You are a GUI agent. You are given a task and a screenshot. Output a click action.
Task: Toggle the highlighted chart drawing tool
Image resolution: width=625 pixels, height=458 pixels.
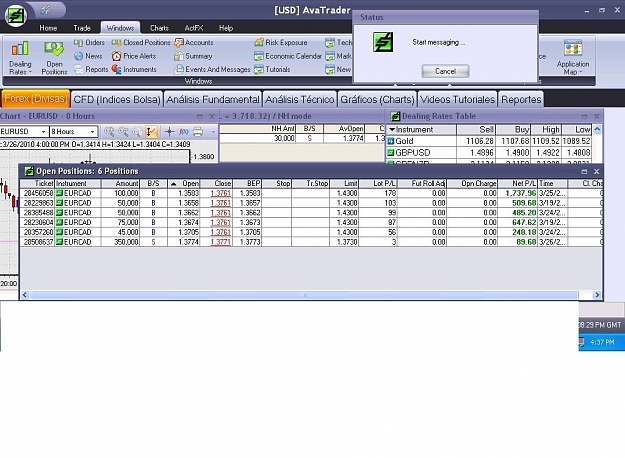click(x=151, y=132)
